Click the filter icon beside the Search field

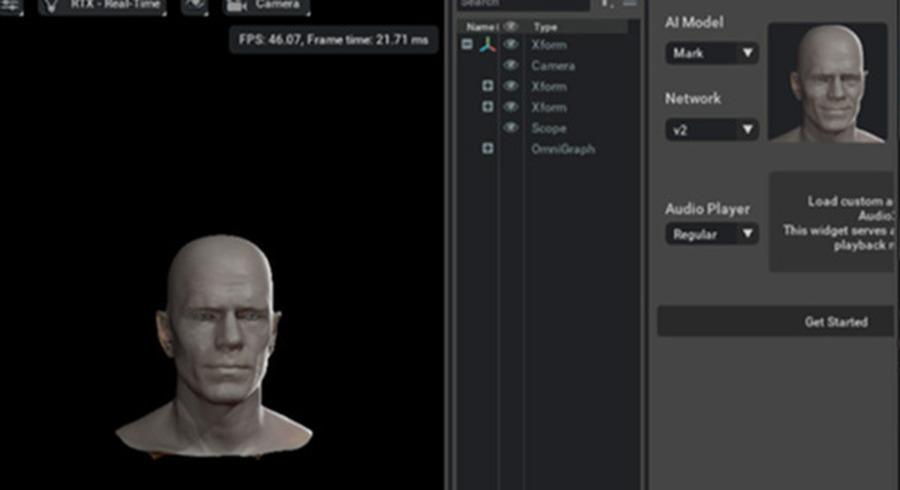[606, 4]
